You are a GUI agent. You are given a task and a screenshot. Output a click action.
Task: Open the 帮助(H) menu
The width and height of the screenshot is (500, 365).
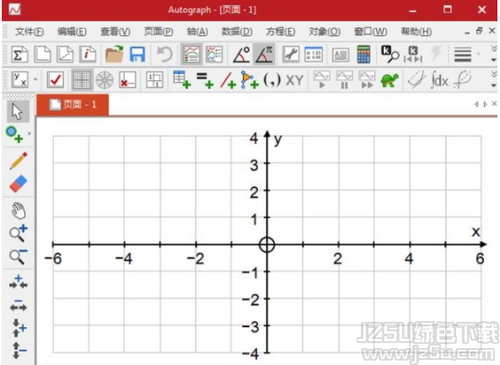point(416,32)
